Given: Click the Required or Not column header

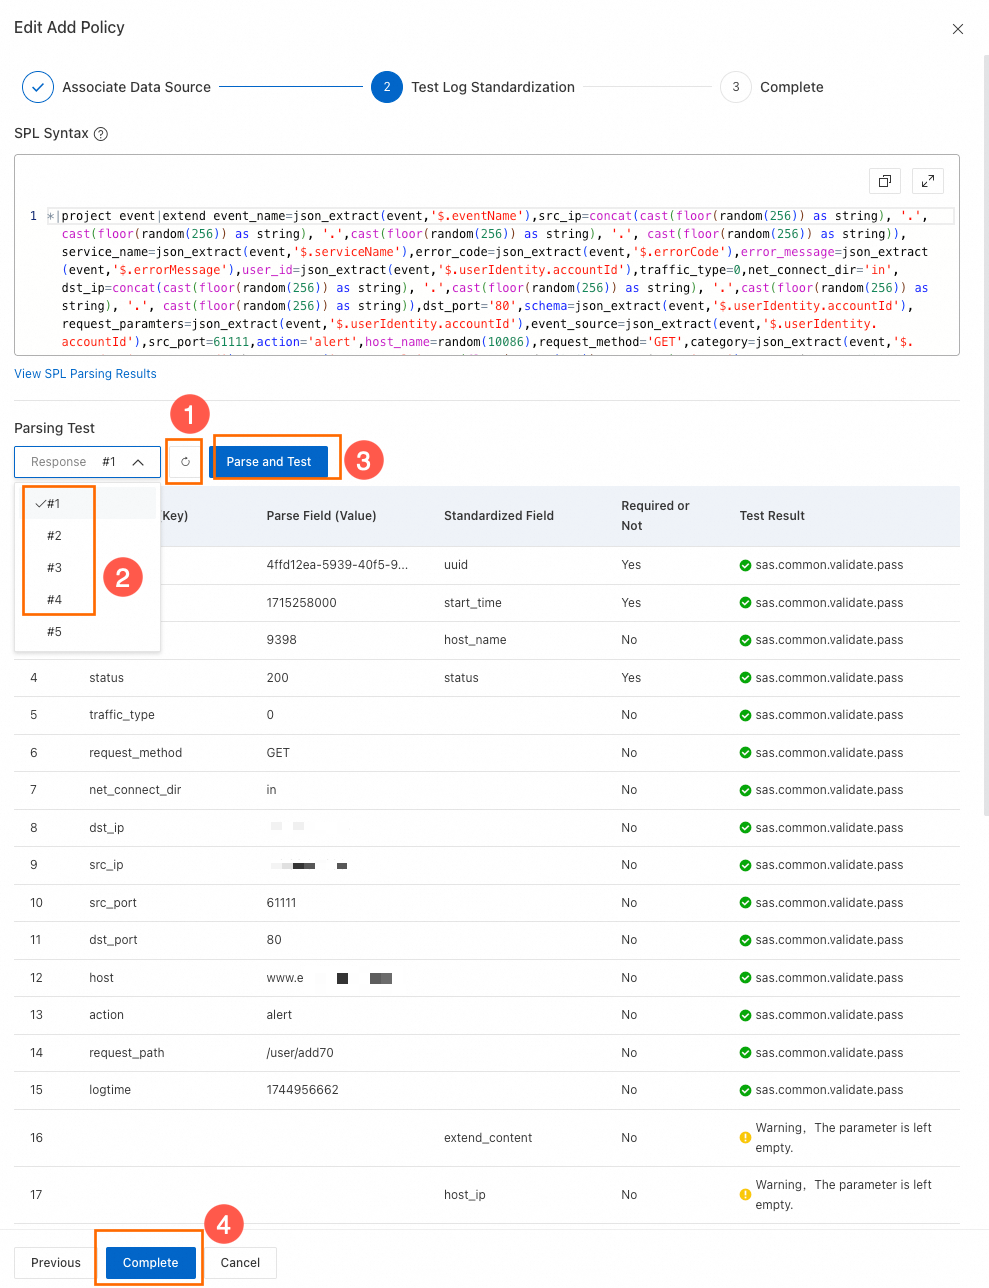Looking at the screenshot, I should (x=655, y=516).
